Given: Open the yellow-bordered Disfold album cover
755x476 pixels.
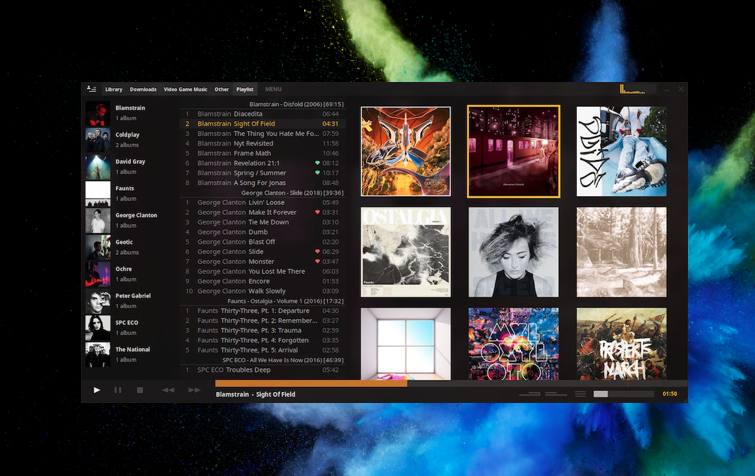Looking at the screenshot, I should [x=513, y=152].
